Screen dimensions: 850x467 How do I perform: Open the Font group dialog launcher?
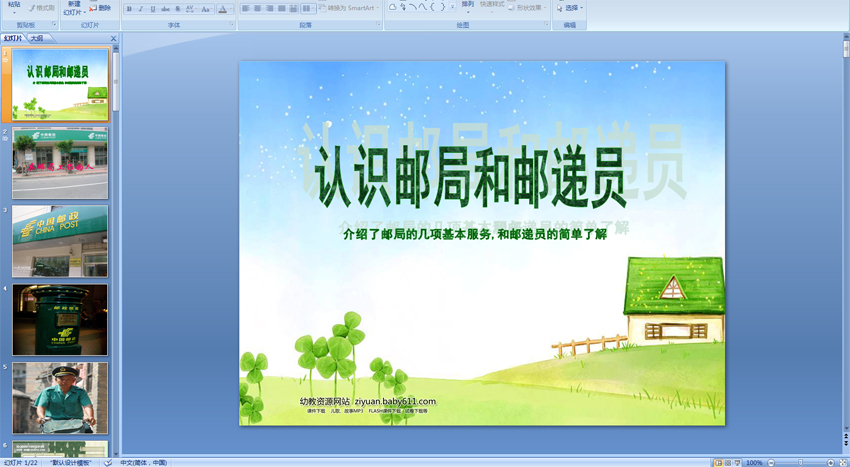pos(231,25)
